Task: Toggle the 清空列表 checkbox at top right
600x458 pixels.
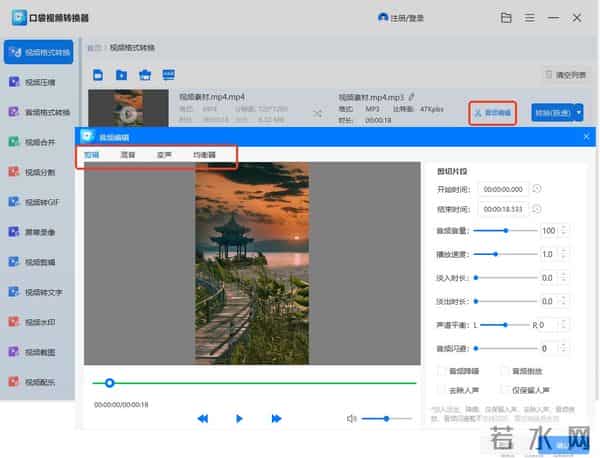Action: point(549,74)
